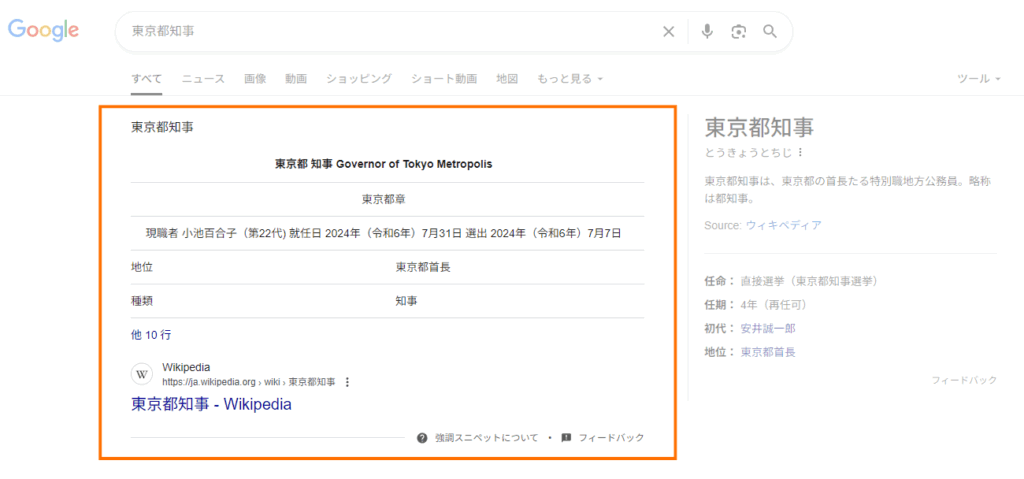The height and width of the screenshot is (479, 1024).
Task: Clear the search box with X icon
Action: [x=669, y=31]
